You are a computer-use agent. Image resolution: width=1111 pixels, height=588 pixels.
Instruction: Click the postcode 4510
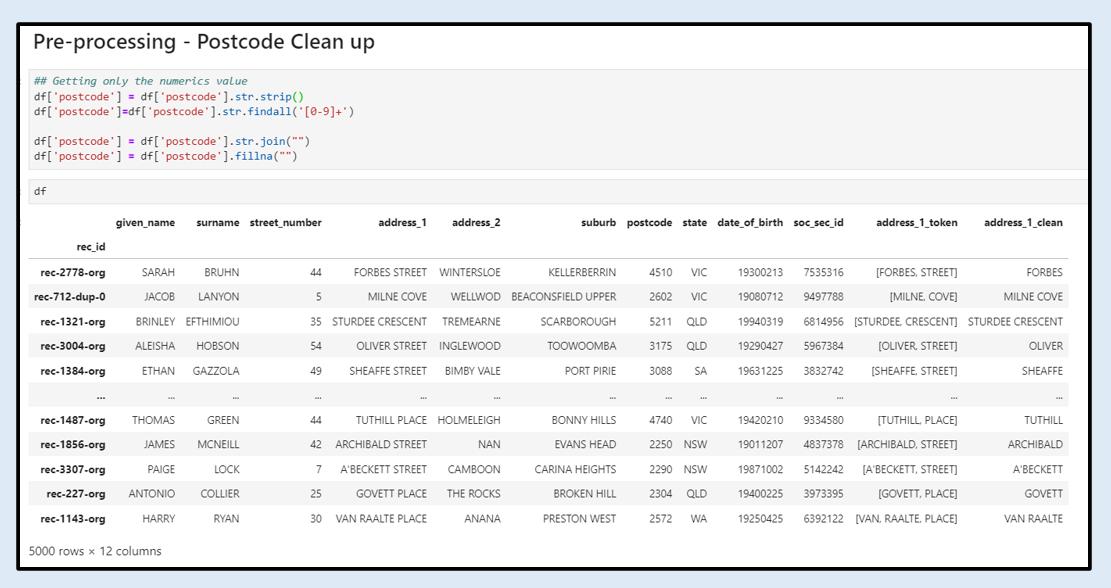(660, 272)
